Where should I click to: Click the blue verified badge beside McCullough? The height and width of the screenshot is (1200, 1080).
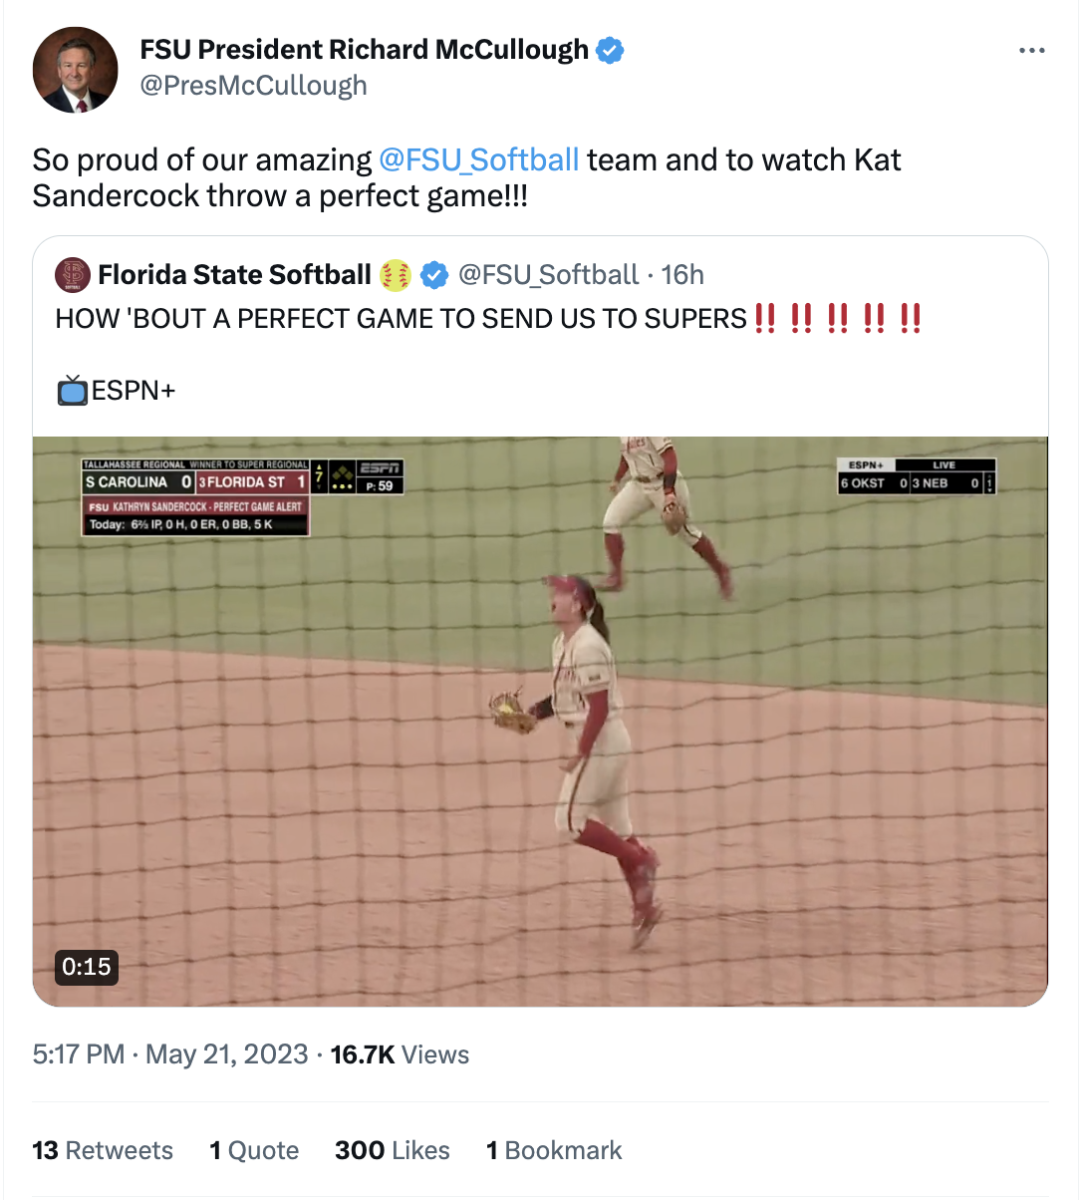coord(610,50)
